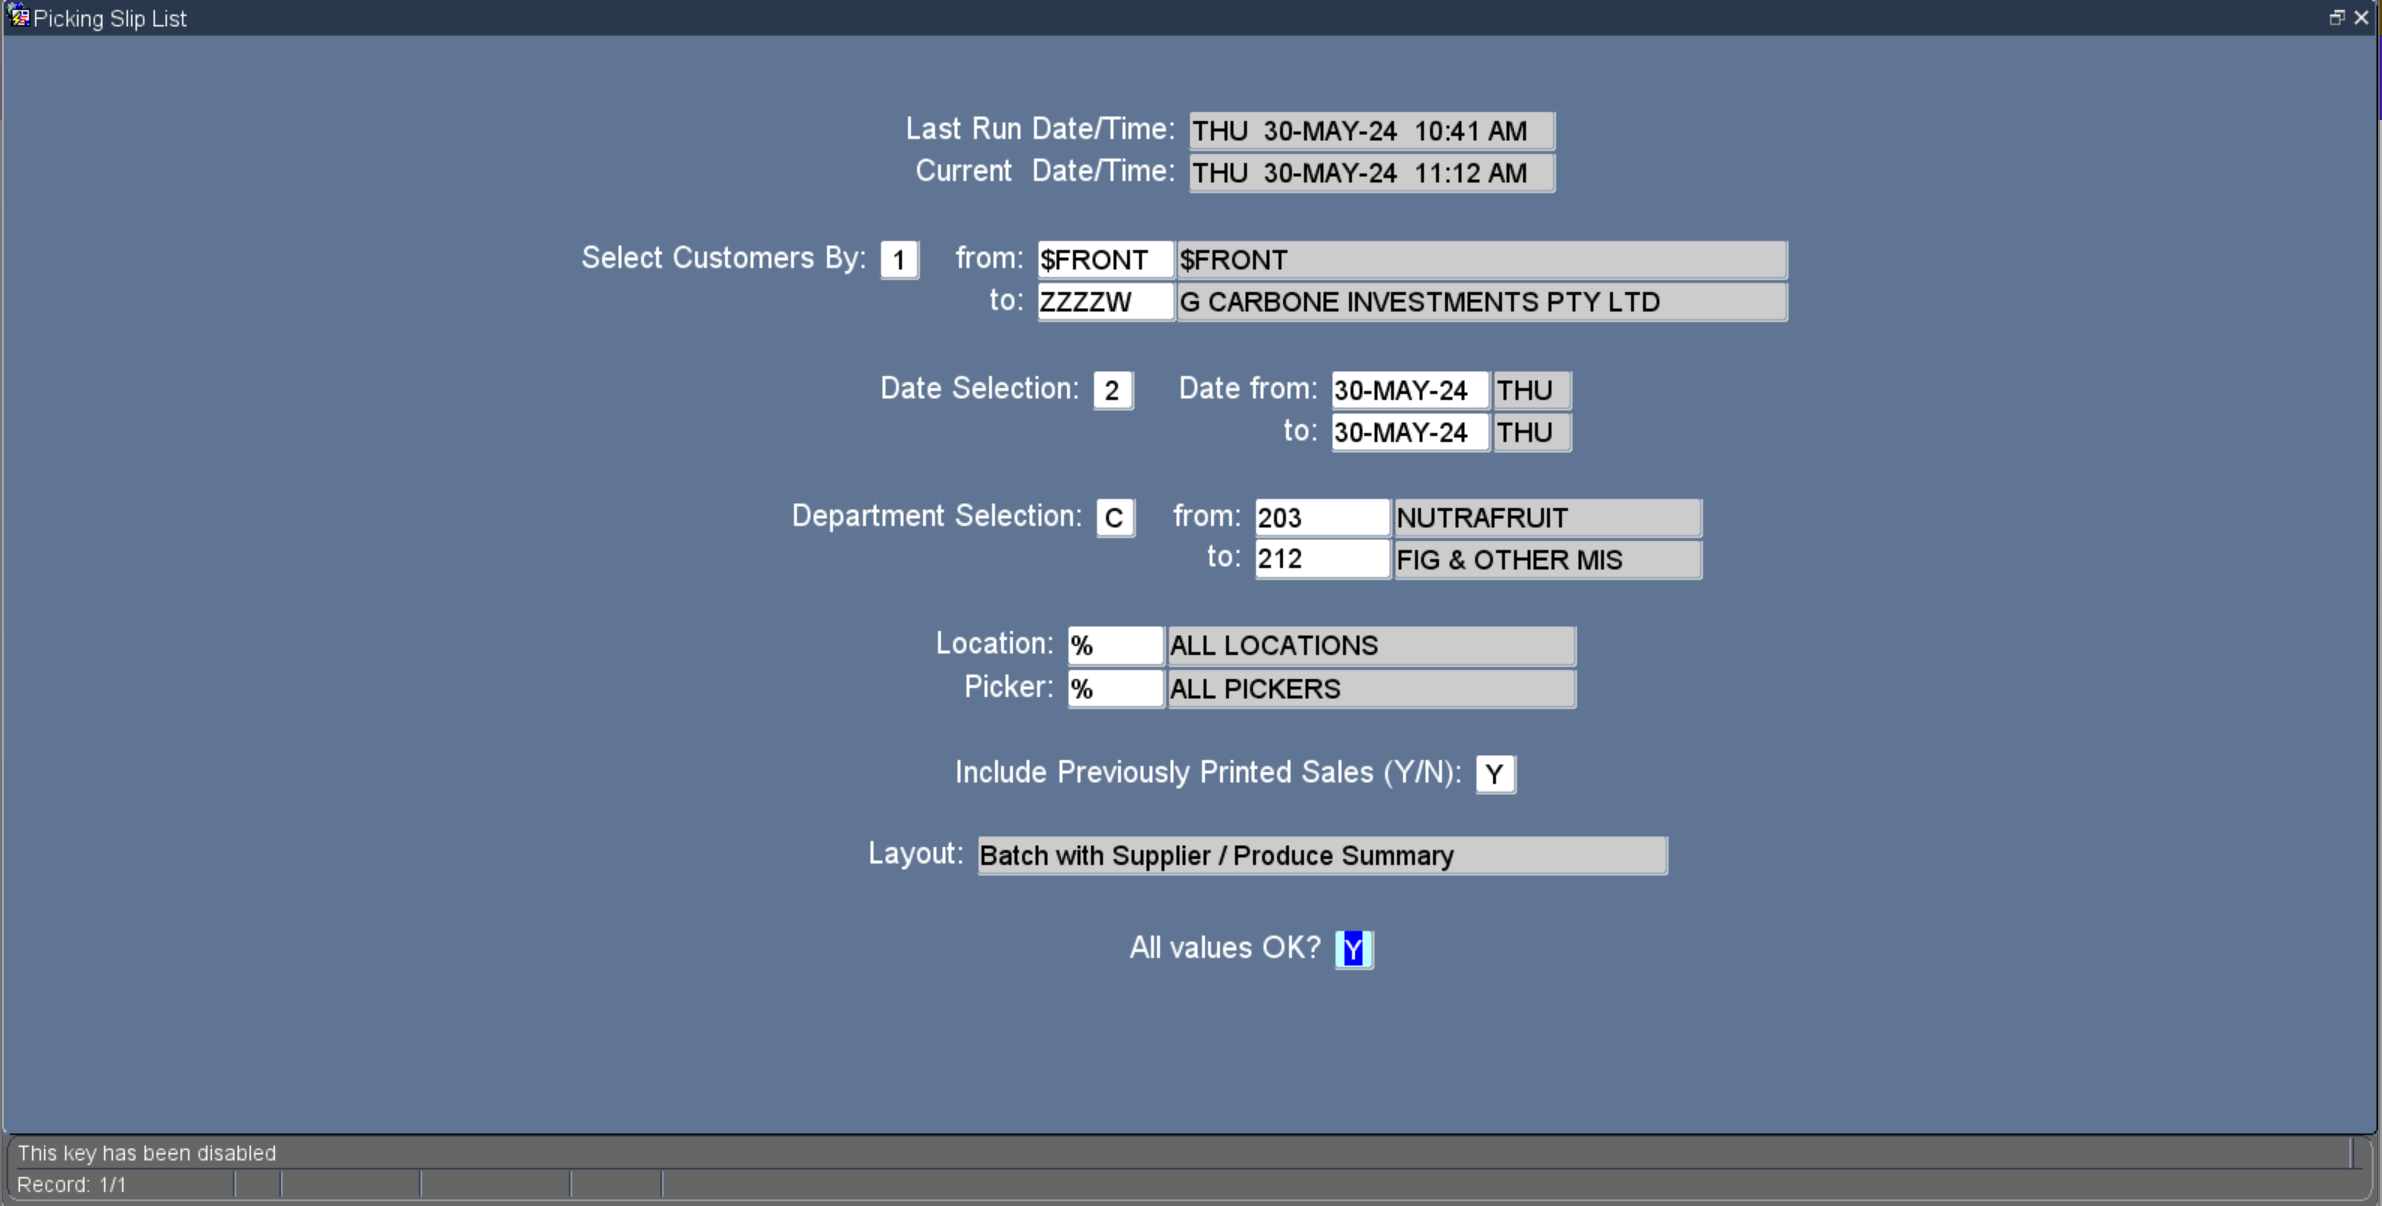Toggle Include Previously Printed Sales Y/N field
Image resolution: width=2382 pixels, height=1206 pixels.
[1495, 774]
